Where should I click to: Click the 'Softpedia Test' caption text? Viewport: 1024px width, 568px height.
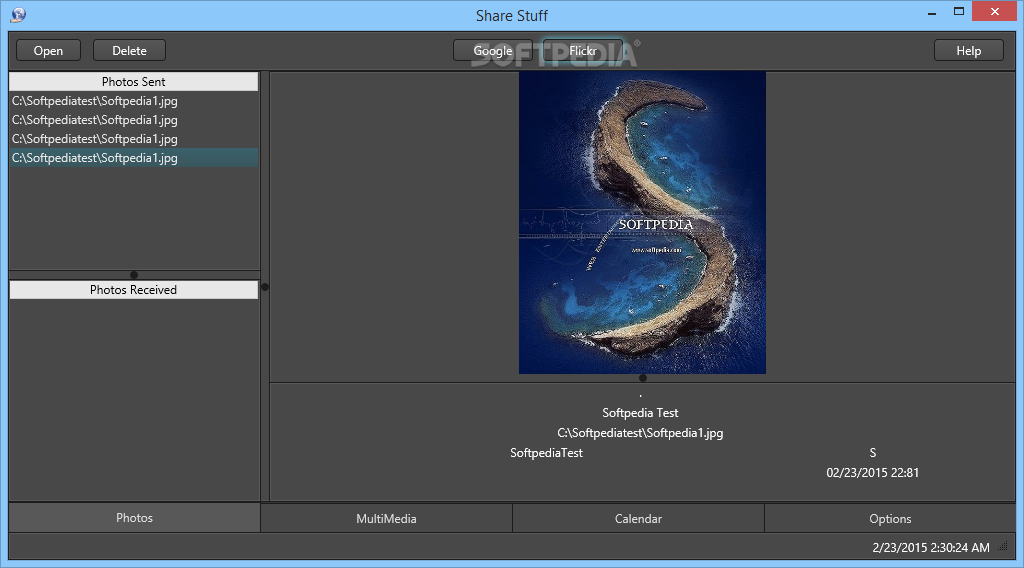coord(640,413)
